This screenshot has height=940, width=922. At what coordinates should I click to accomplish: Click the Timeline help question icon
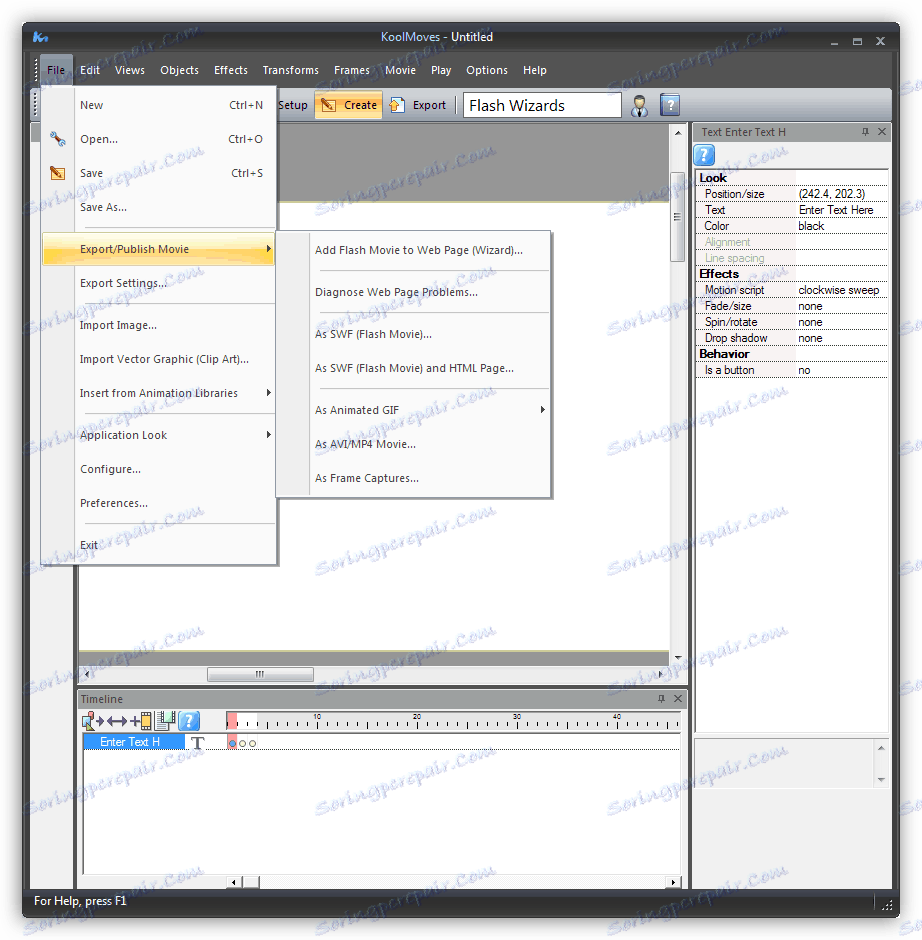189,721
